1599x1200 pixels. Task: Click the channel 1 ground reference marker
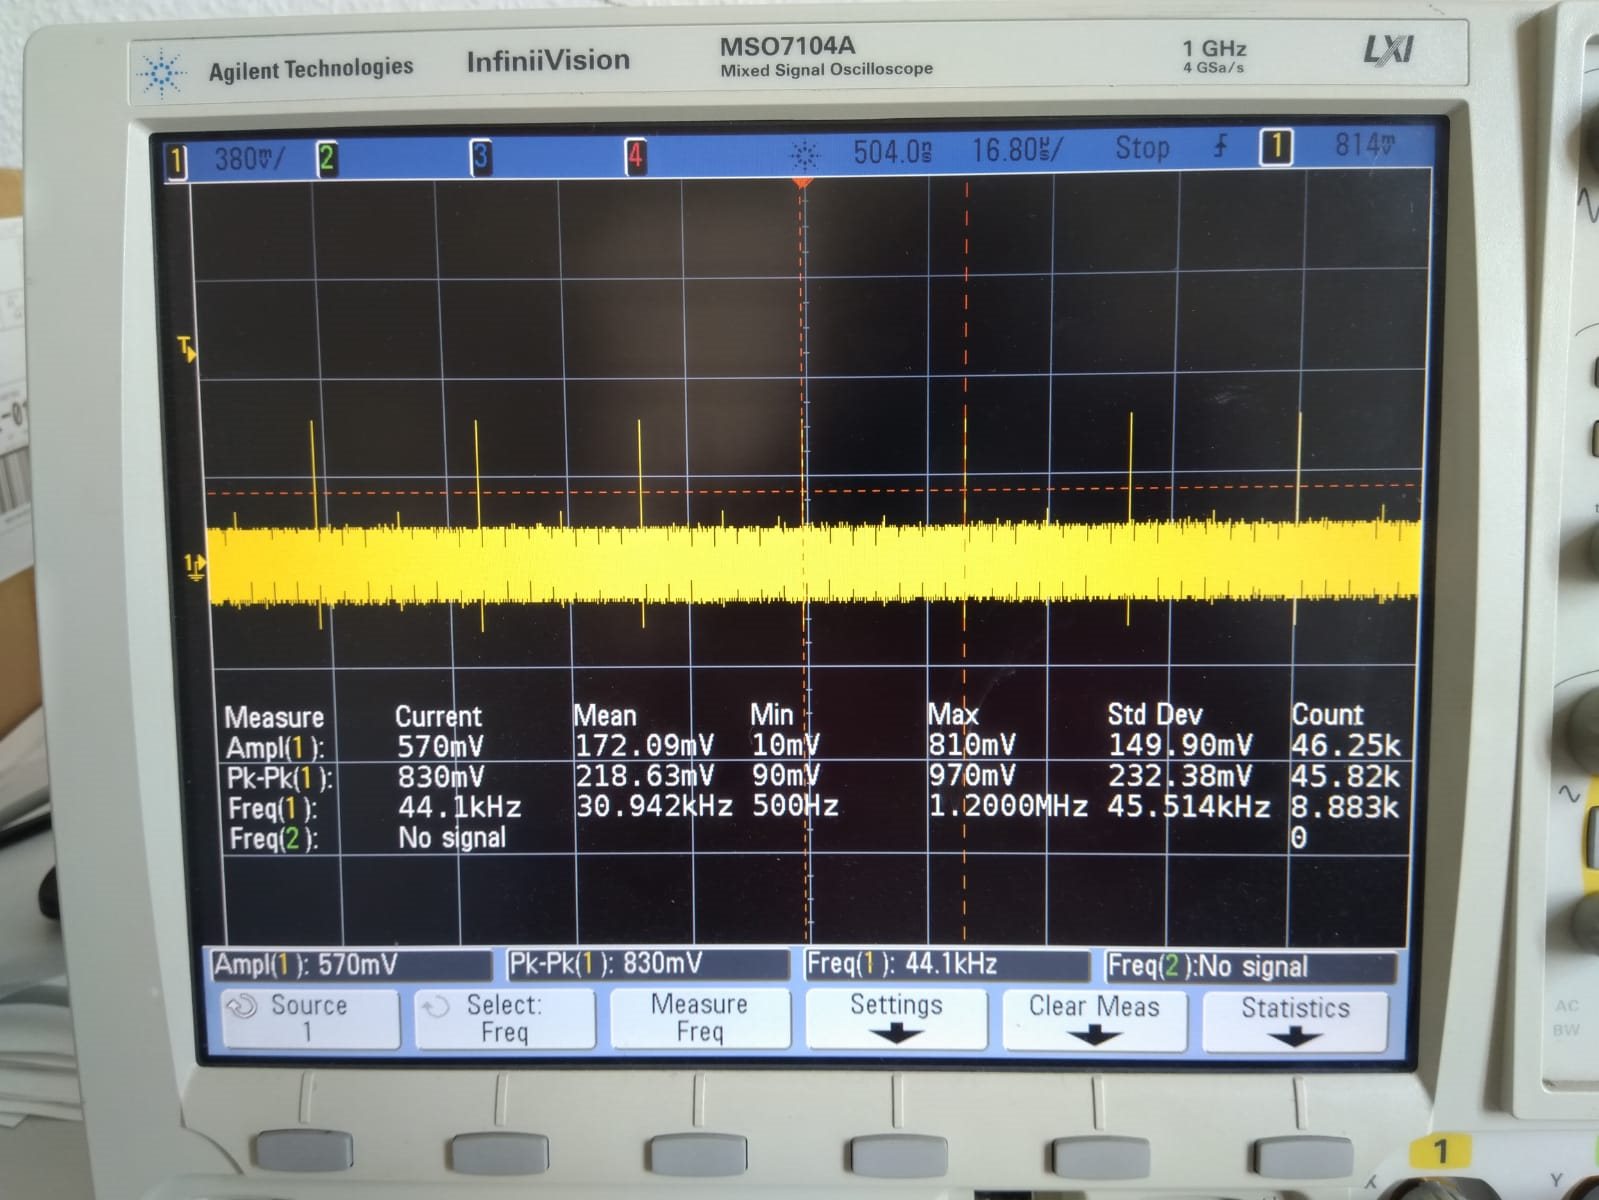(194, 567)
